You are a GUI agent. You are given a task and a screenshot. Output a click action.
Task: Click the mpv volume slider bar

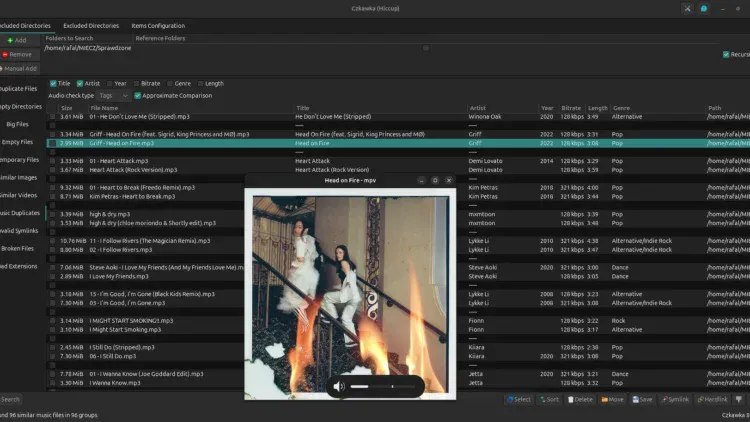coord(383,386)
